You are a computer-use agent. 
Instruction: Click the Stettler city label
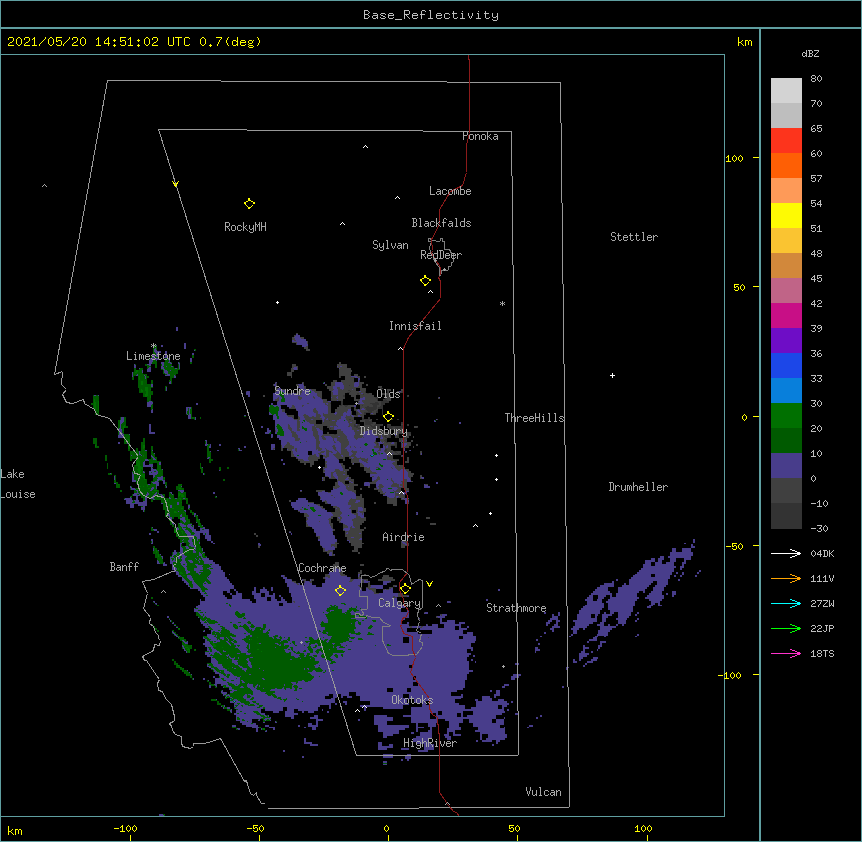[634, 237]
